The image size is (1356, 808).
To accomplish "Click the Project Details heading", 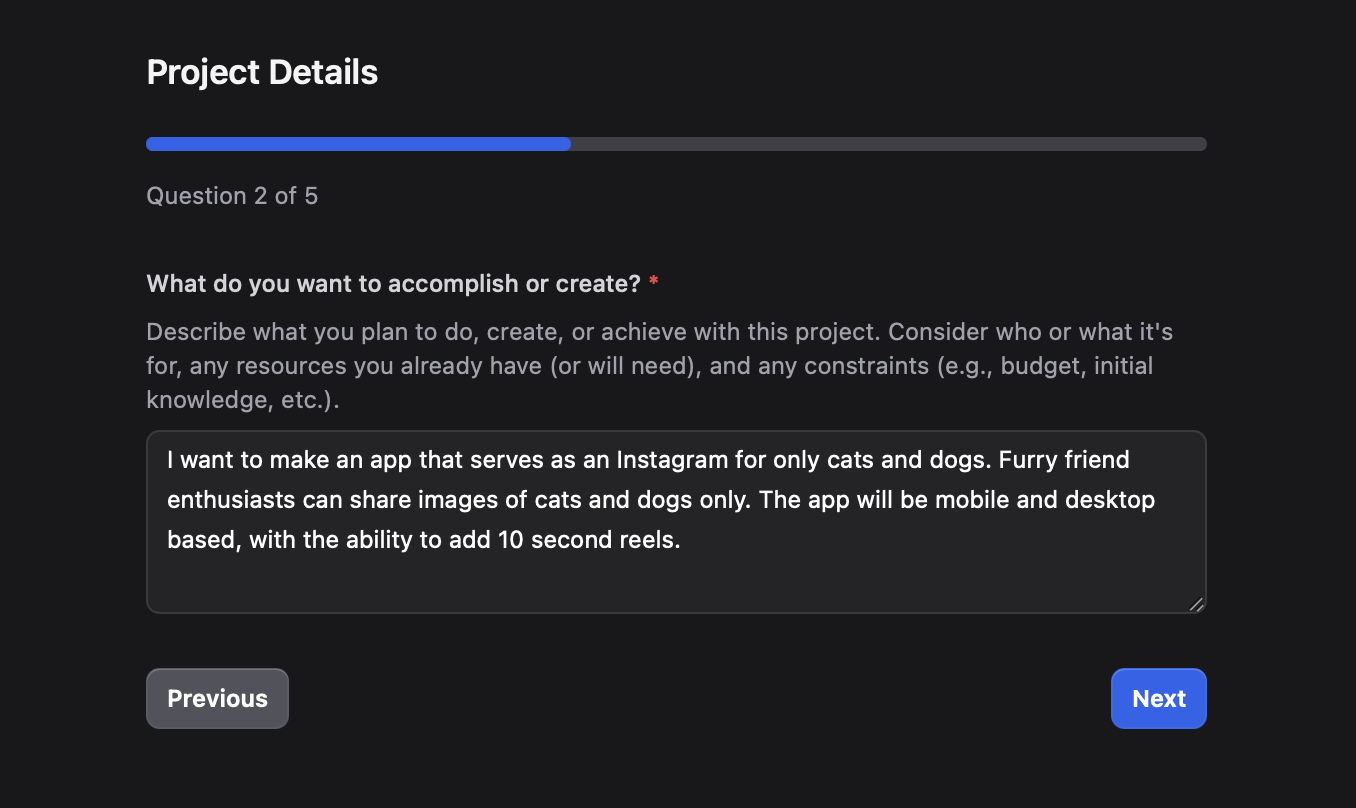I will click(x=262, y=72).
